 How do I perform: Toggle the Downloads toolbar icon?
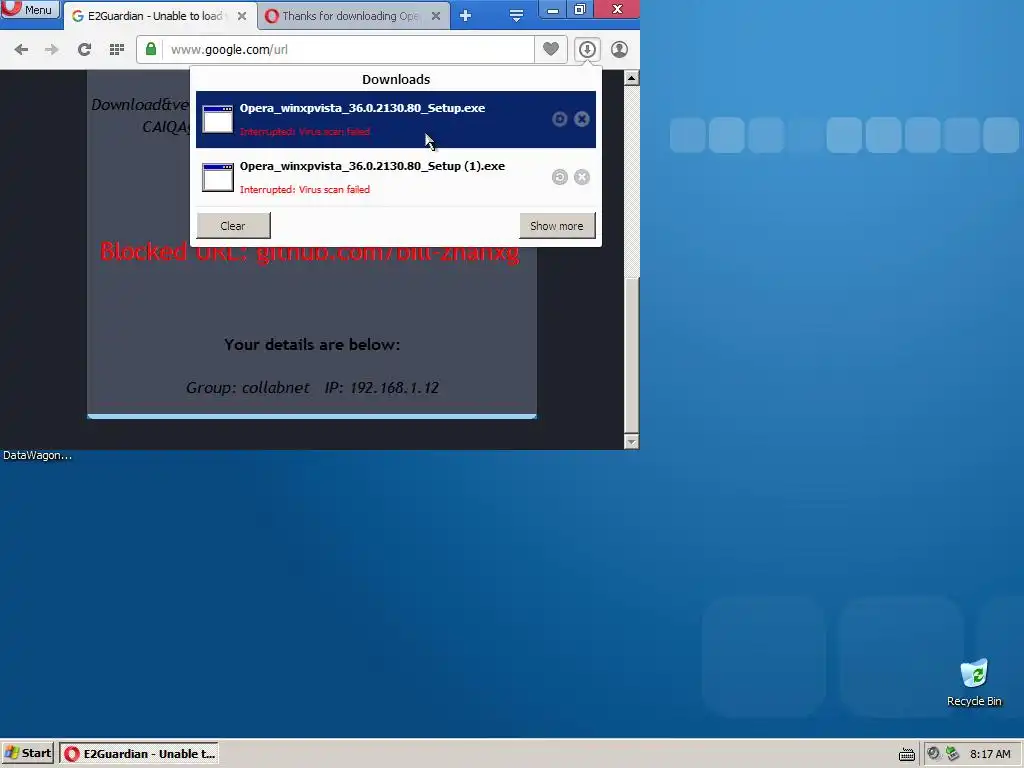coord(587,49)
